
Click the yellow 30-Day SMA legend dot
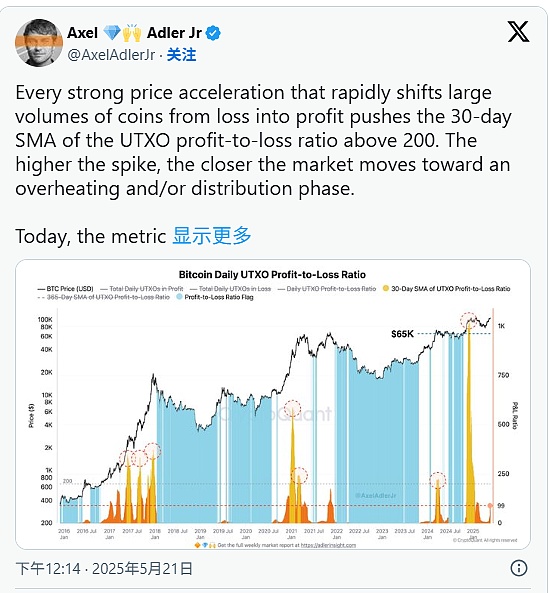click(x=385, y=289)
